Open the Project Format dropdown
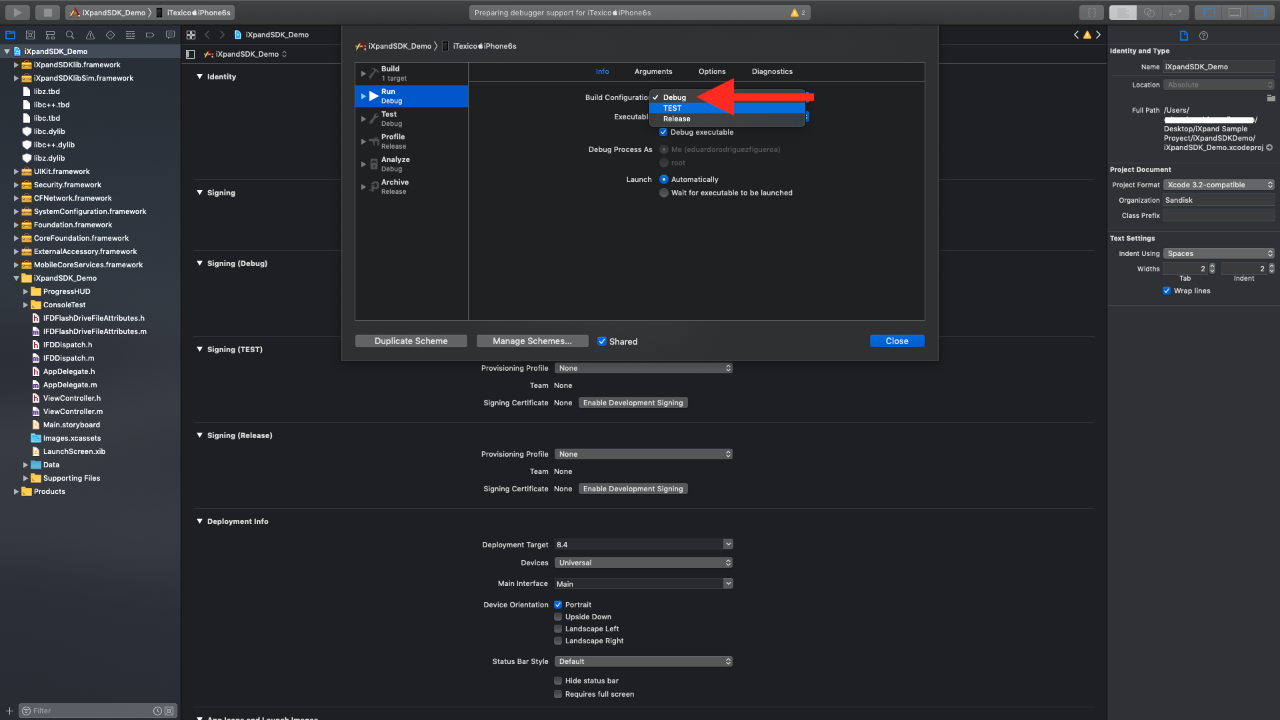This screenshot has height=720, width=1280. pyautogui.click(x=1219, y=184)
